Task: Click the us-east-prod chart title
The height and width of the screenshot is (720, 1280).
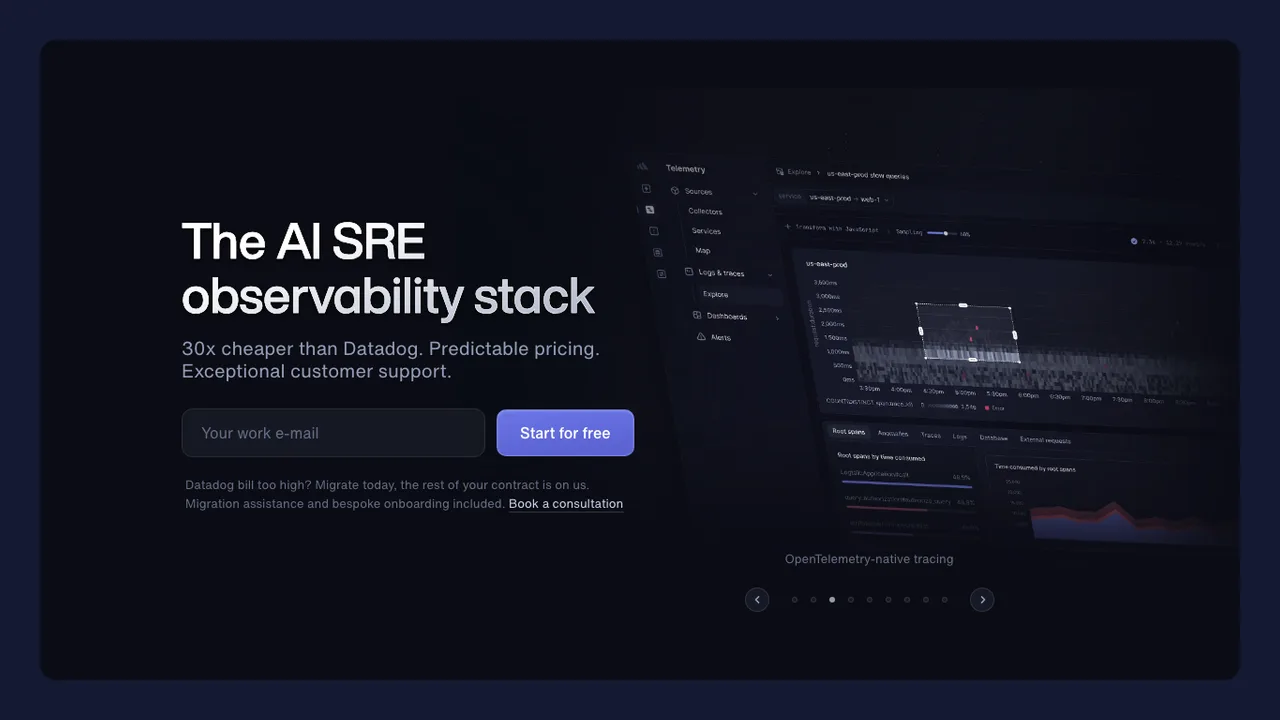Action: [x=827, y=265]
